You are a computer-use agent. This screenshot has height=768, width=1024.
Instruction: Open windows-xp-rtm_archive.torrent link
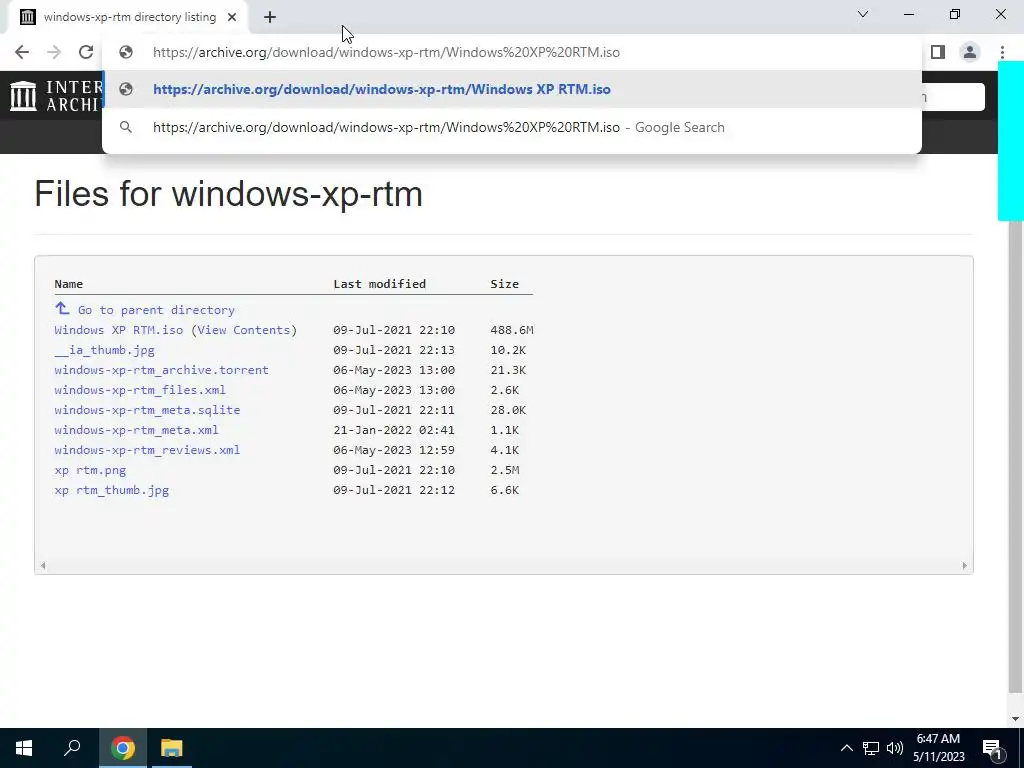pyautogui.click(x=161, y=370)
